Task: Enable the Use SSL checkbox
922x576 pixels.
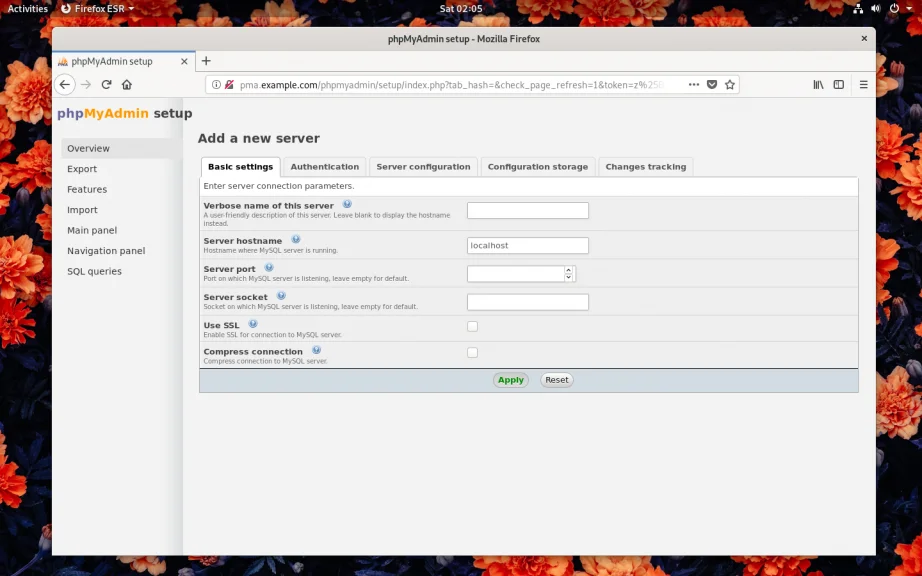Action: [472, 326]
